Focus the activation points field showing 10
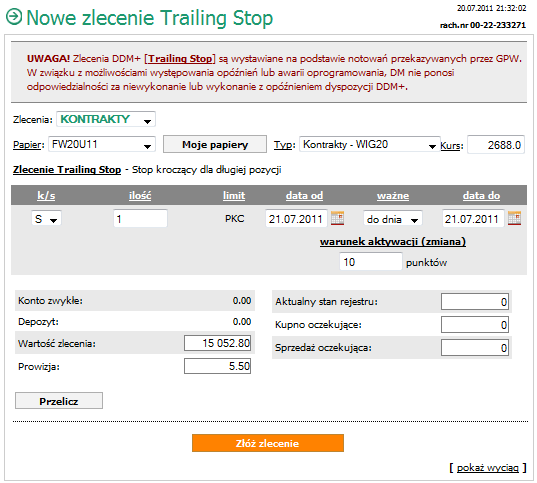Viewport: 537px width, 483px height. (x=371, y=262)
